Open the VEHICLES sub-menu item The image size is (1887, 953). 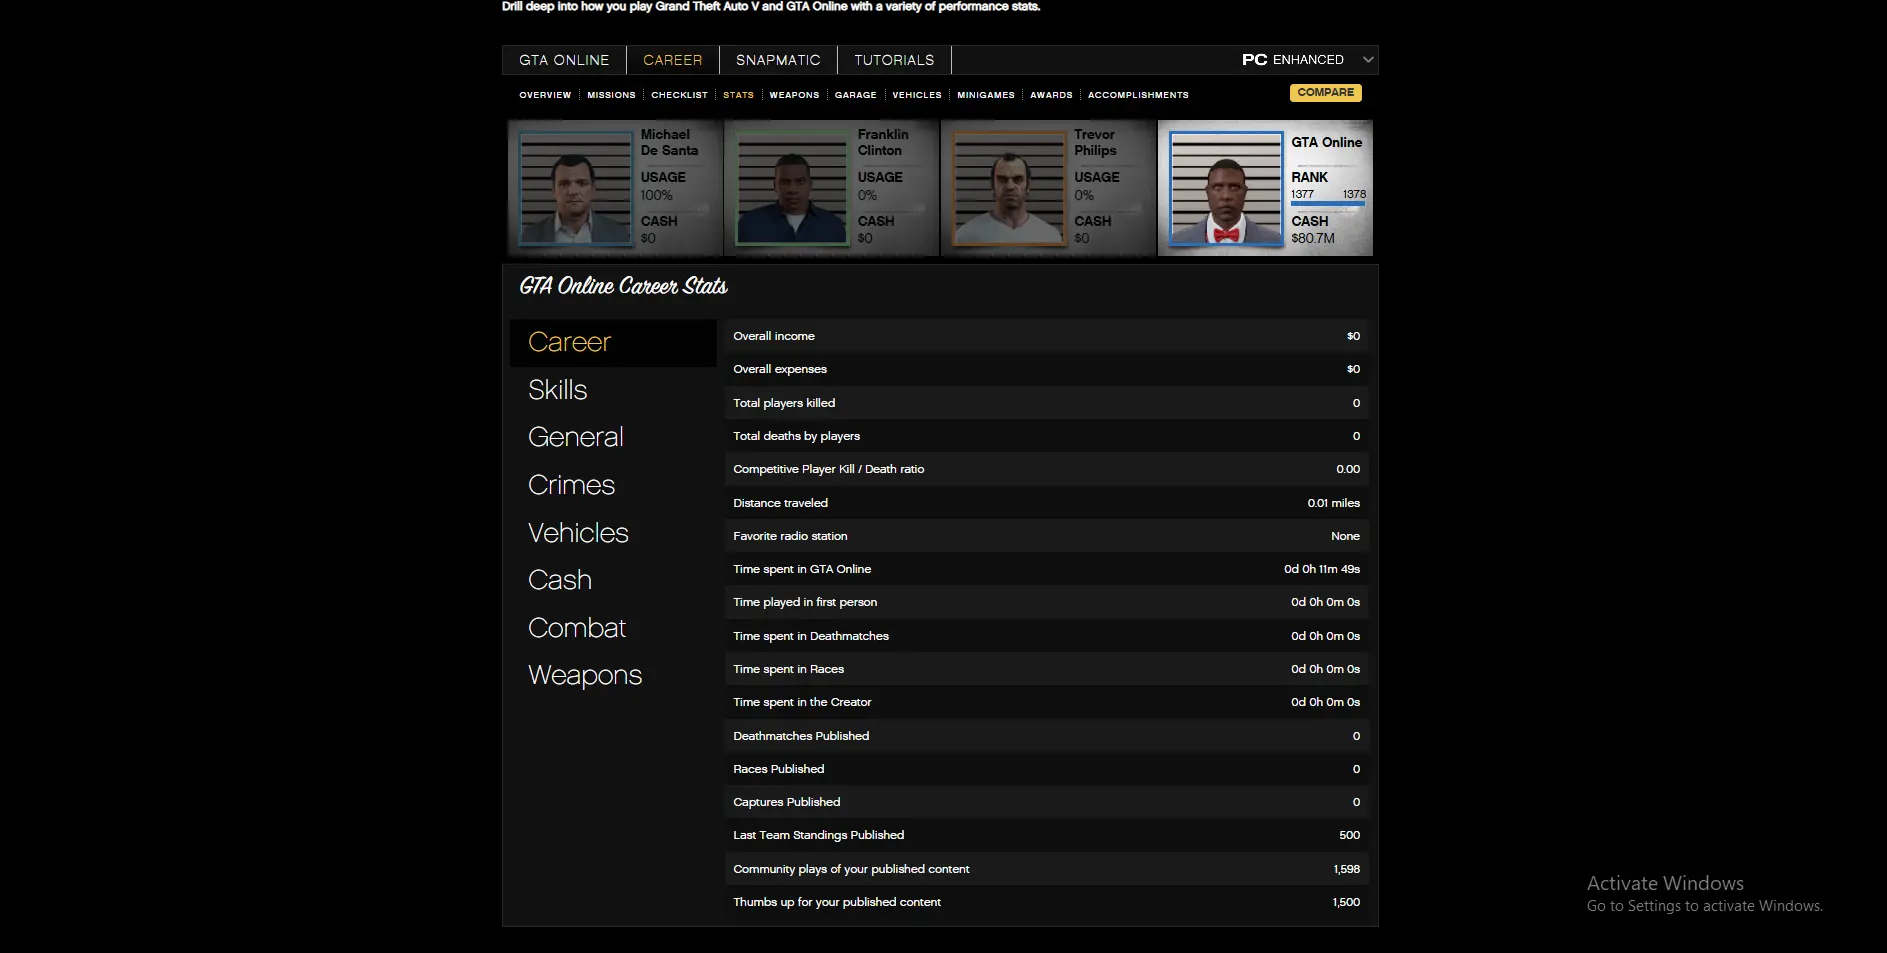[x=917, y=95]
